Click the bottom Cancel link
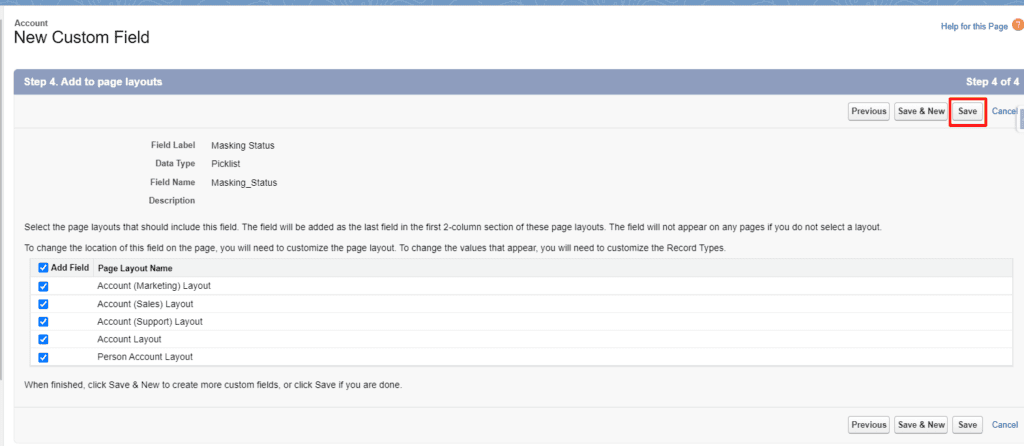The image size is (1024, 446). tap(1004, 425)
